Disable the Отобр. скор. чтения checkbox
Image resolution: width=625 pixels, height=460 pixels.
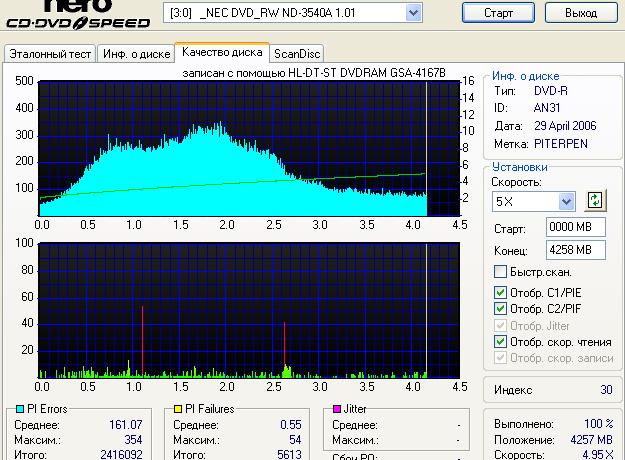[501, 342]
